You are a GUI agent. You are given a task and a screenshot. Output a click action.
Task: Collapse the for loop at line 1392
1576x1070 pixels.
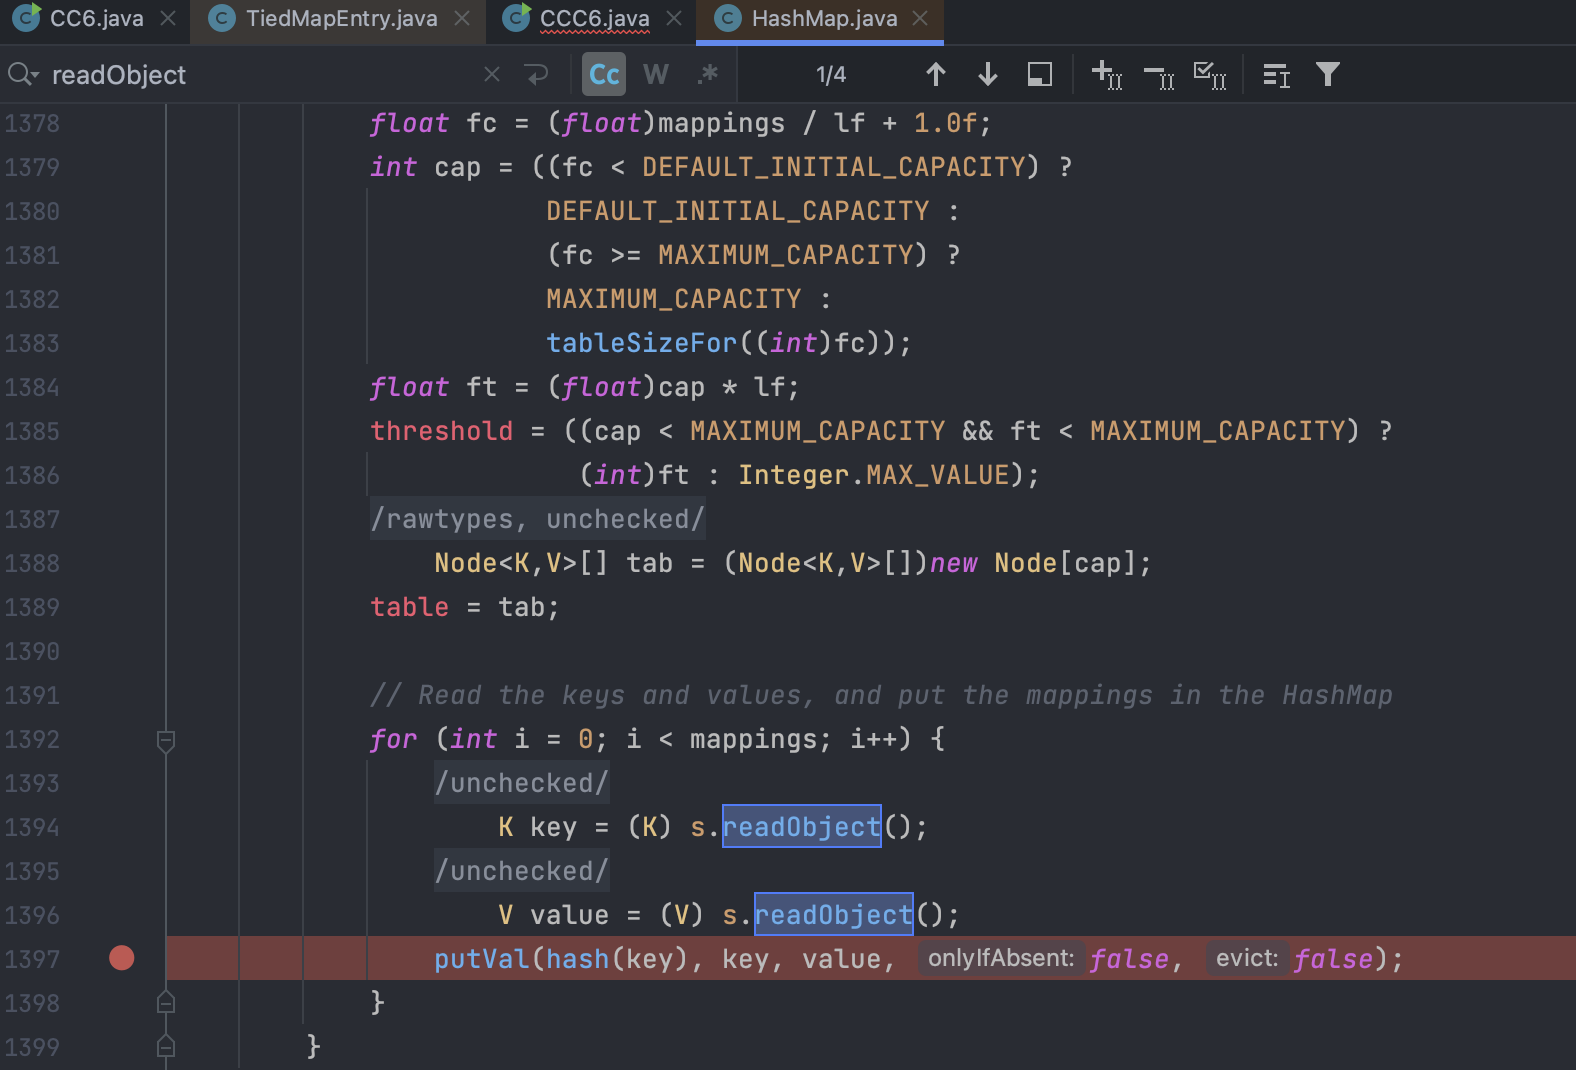pos(166,740)
